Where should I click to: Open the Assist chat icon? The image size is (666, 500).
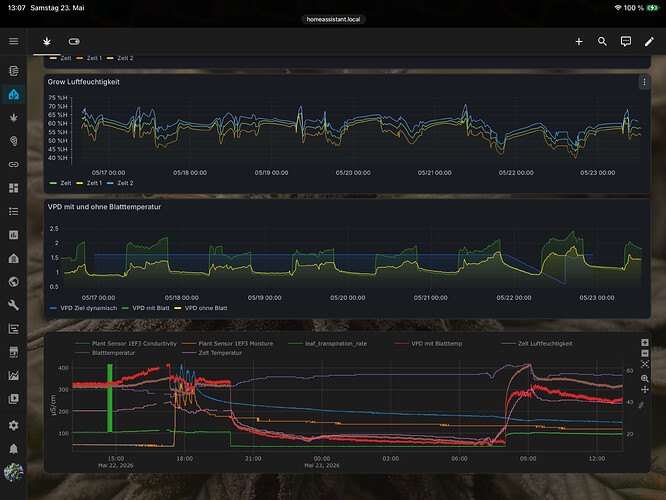tap(626, 41)
